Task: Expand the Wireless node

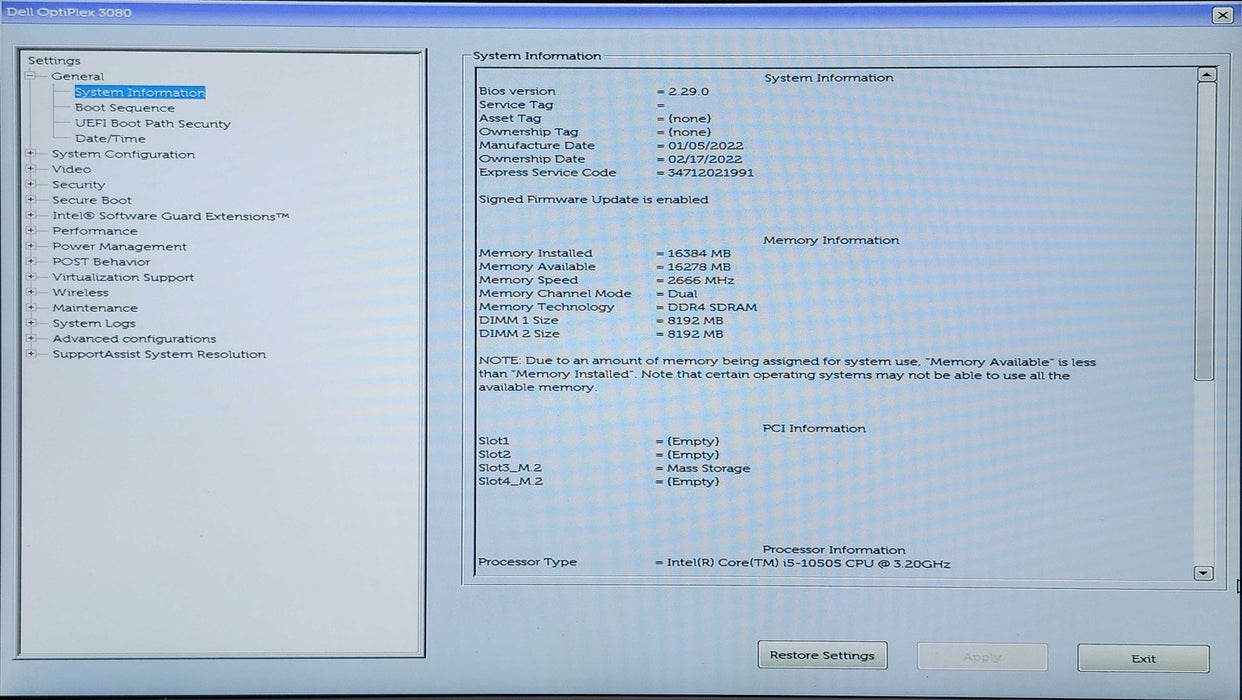Action: click(31, 293)
